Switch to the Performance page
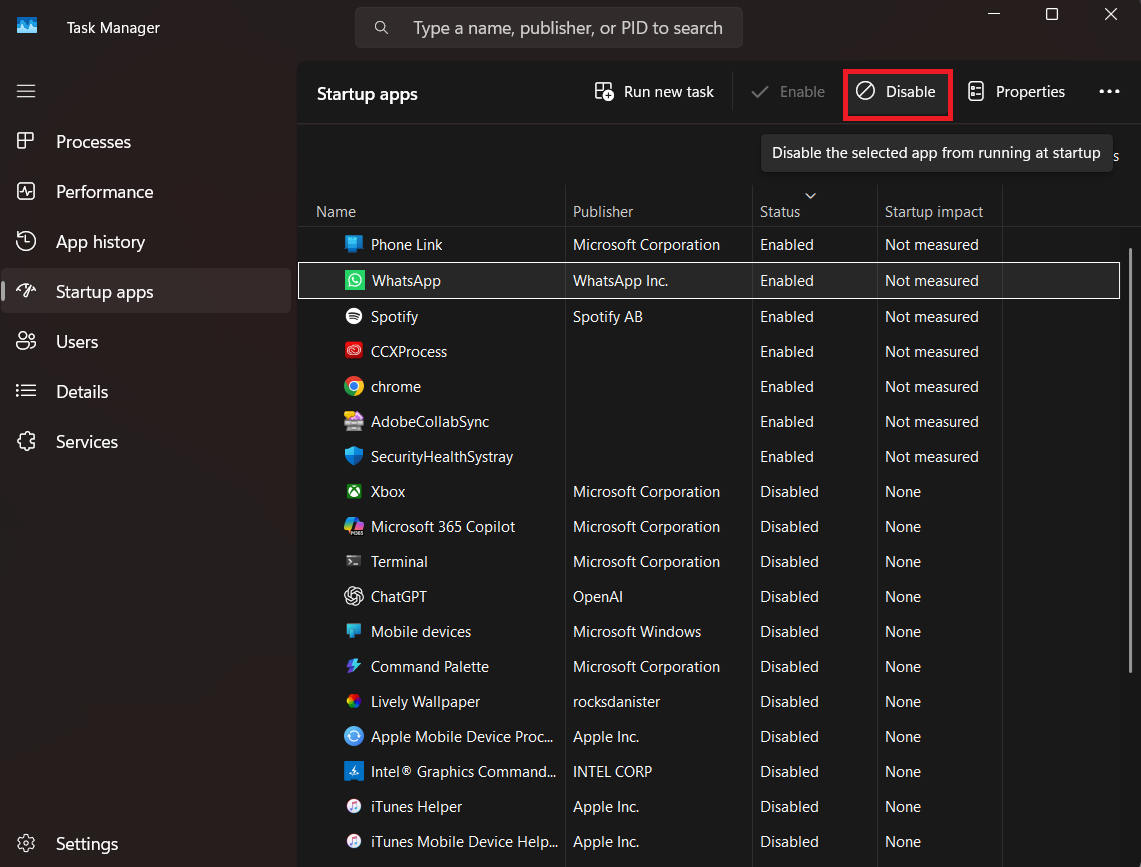Image resolution: width=1141 pixels, height=867 pixels. (146, 191)
